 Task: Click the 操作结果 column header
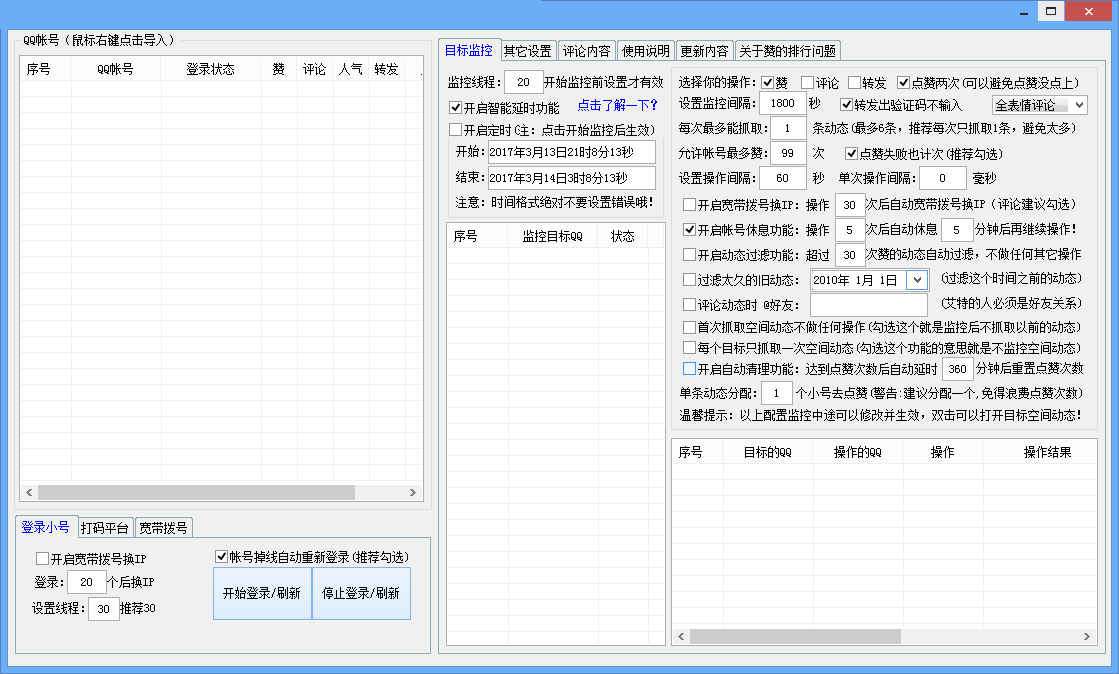[1040, 452]
